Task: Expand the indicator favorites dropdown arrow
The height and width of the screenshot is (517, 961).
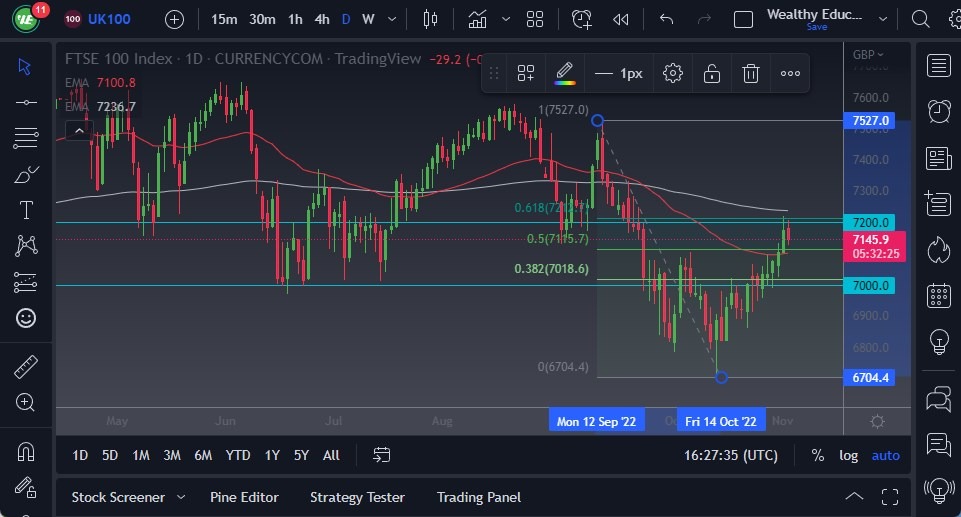Action: (x=506, y=20)
